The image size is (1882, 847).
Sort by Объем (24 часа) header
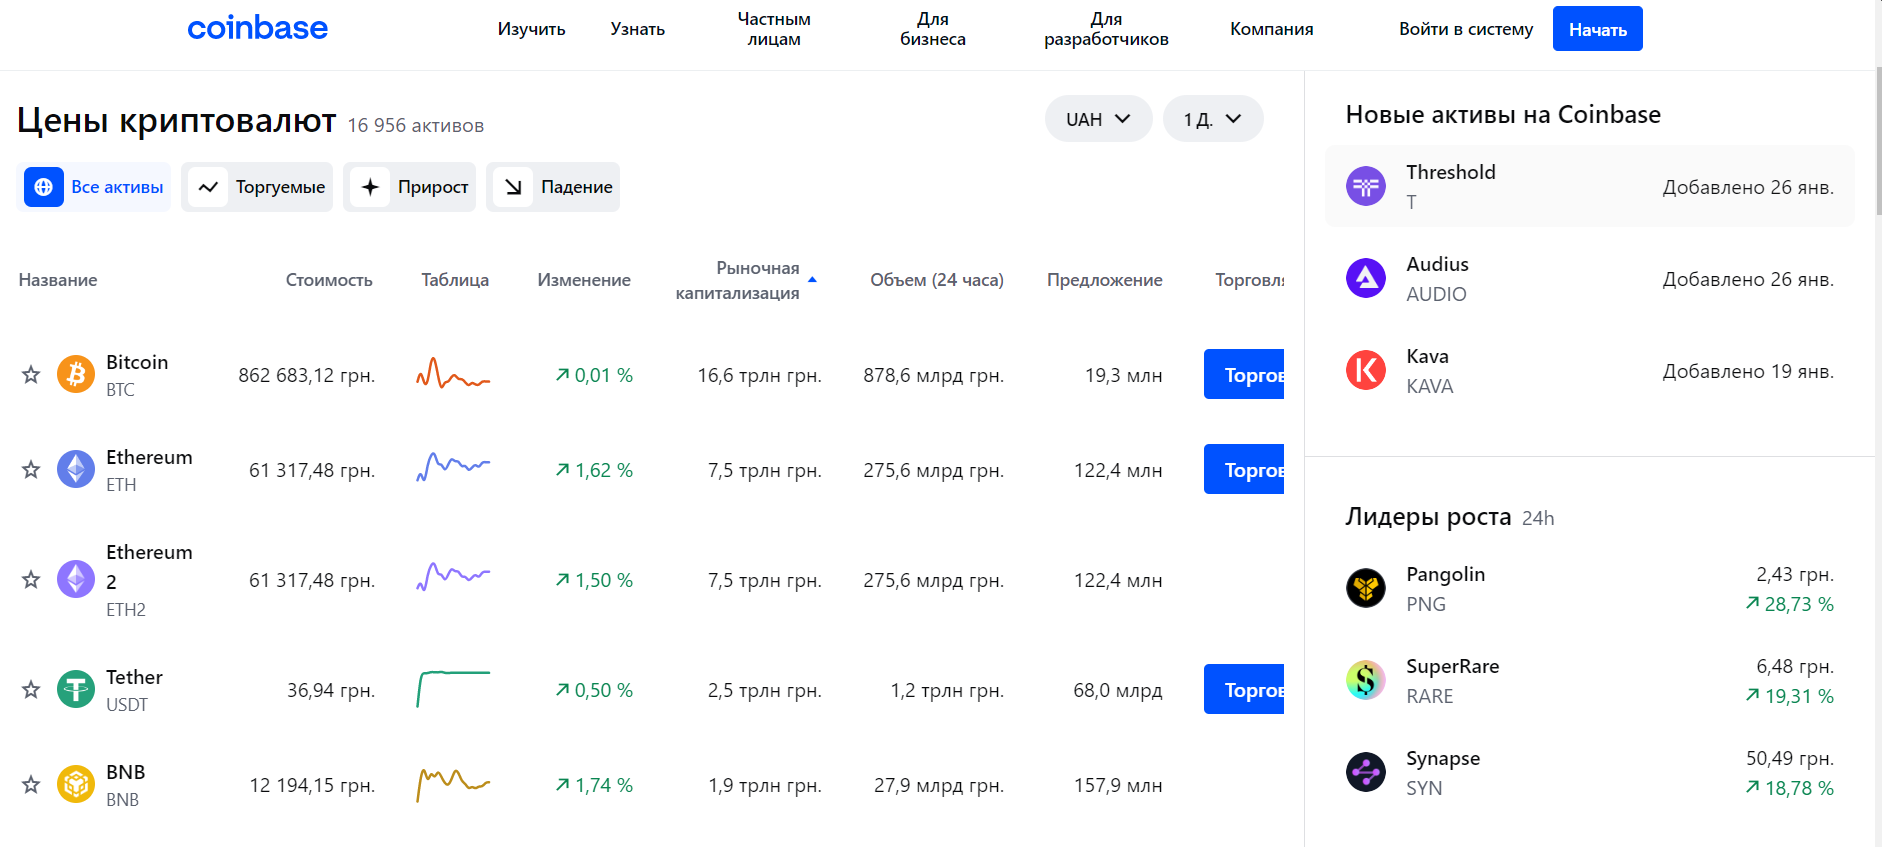[937, 280]
